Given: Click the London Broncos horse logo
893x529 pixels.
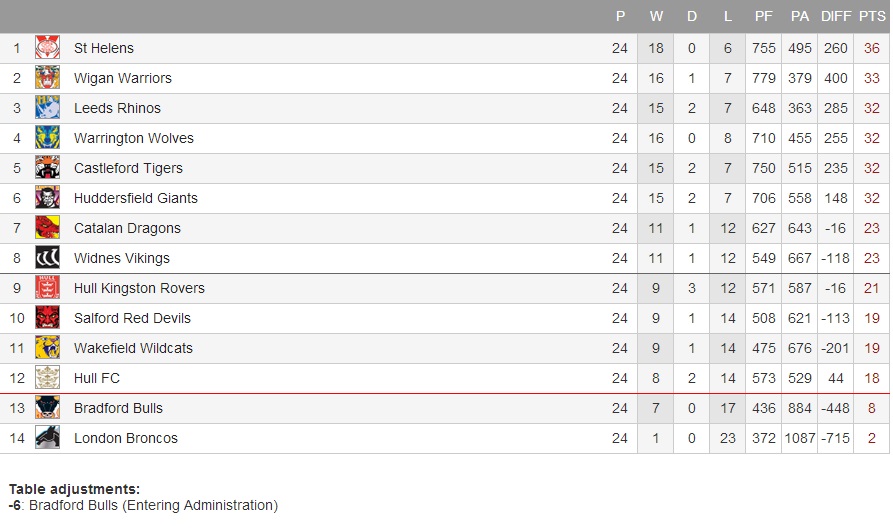Looking at the screenshot, I should 47,438.
